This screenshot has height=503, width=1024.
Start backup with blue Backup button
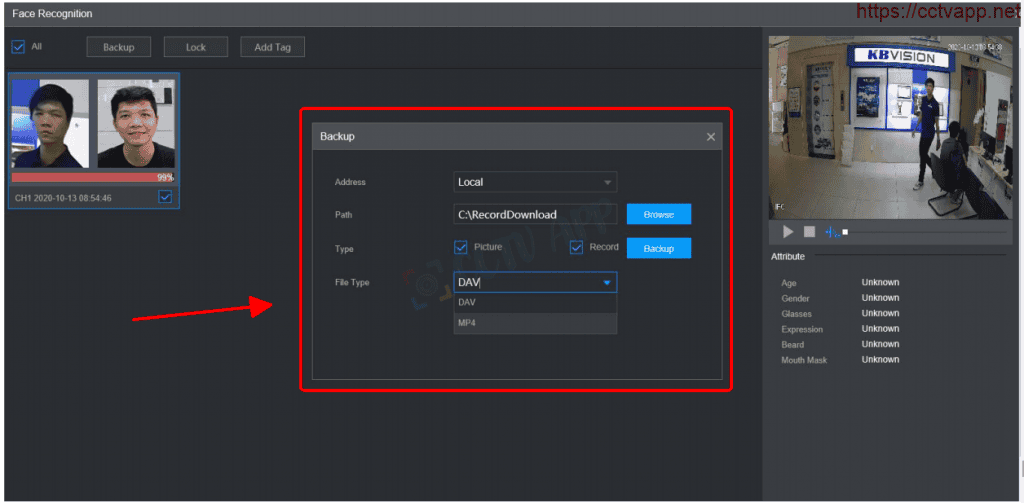coord(658,248)
